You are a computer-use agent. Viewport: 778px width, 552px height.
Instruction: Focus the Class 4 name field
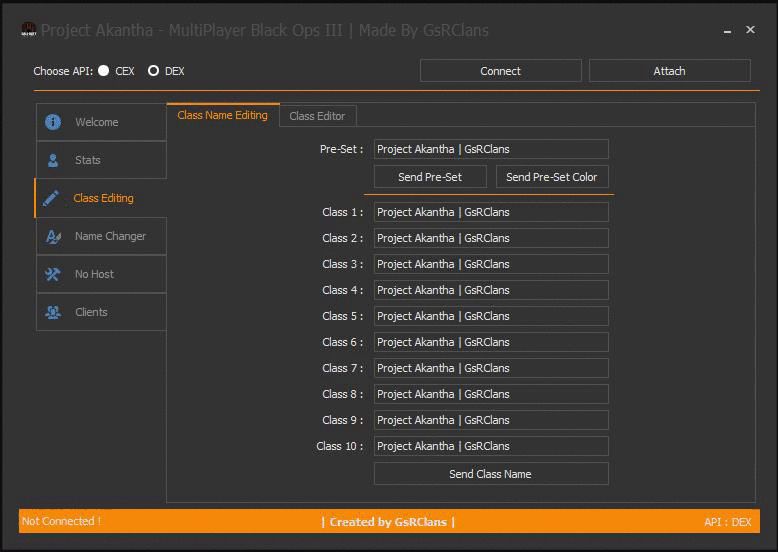(491, 290)
